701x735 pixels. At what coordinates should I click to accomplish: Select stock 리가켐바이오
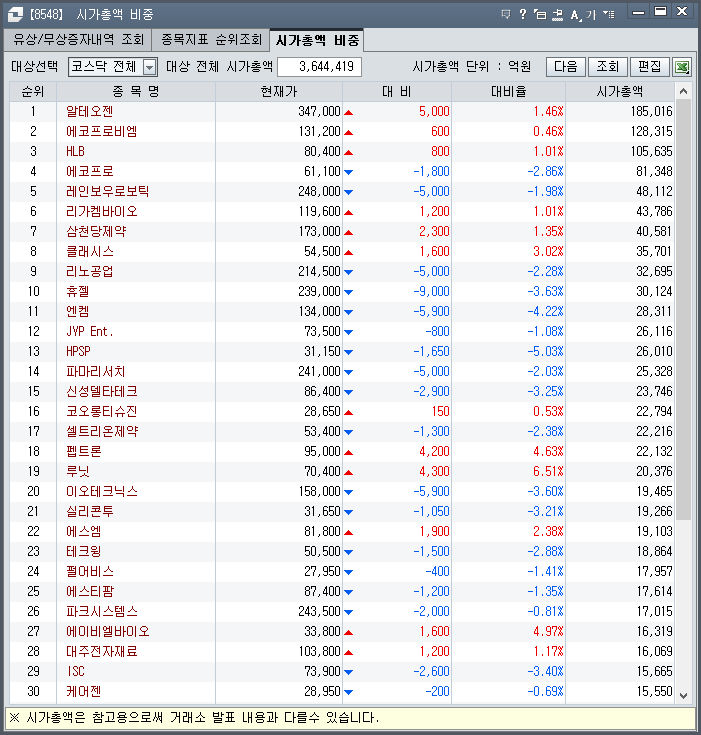102,211
